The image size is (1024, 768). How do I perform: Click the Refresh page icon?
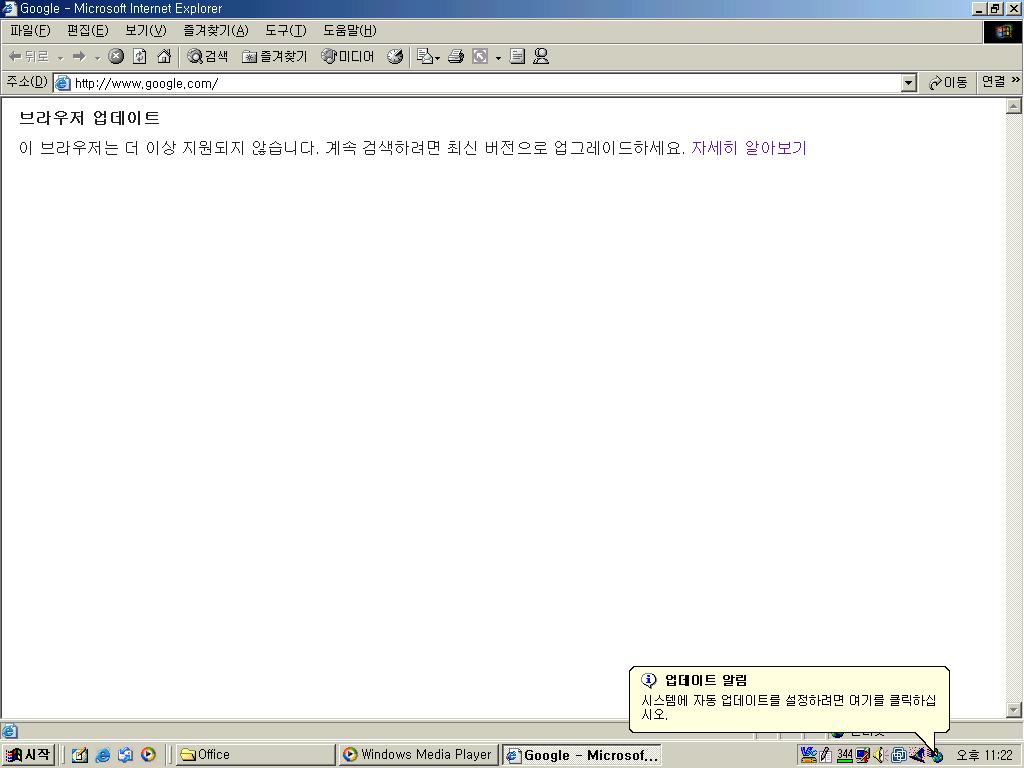point(140,57)
